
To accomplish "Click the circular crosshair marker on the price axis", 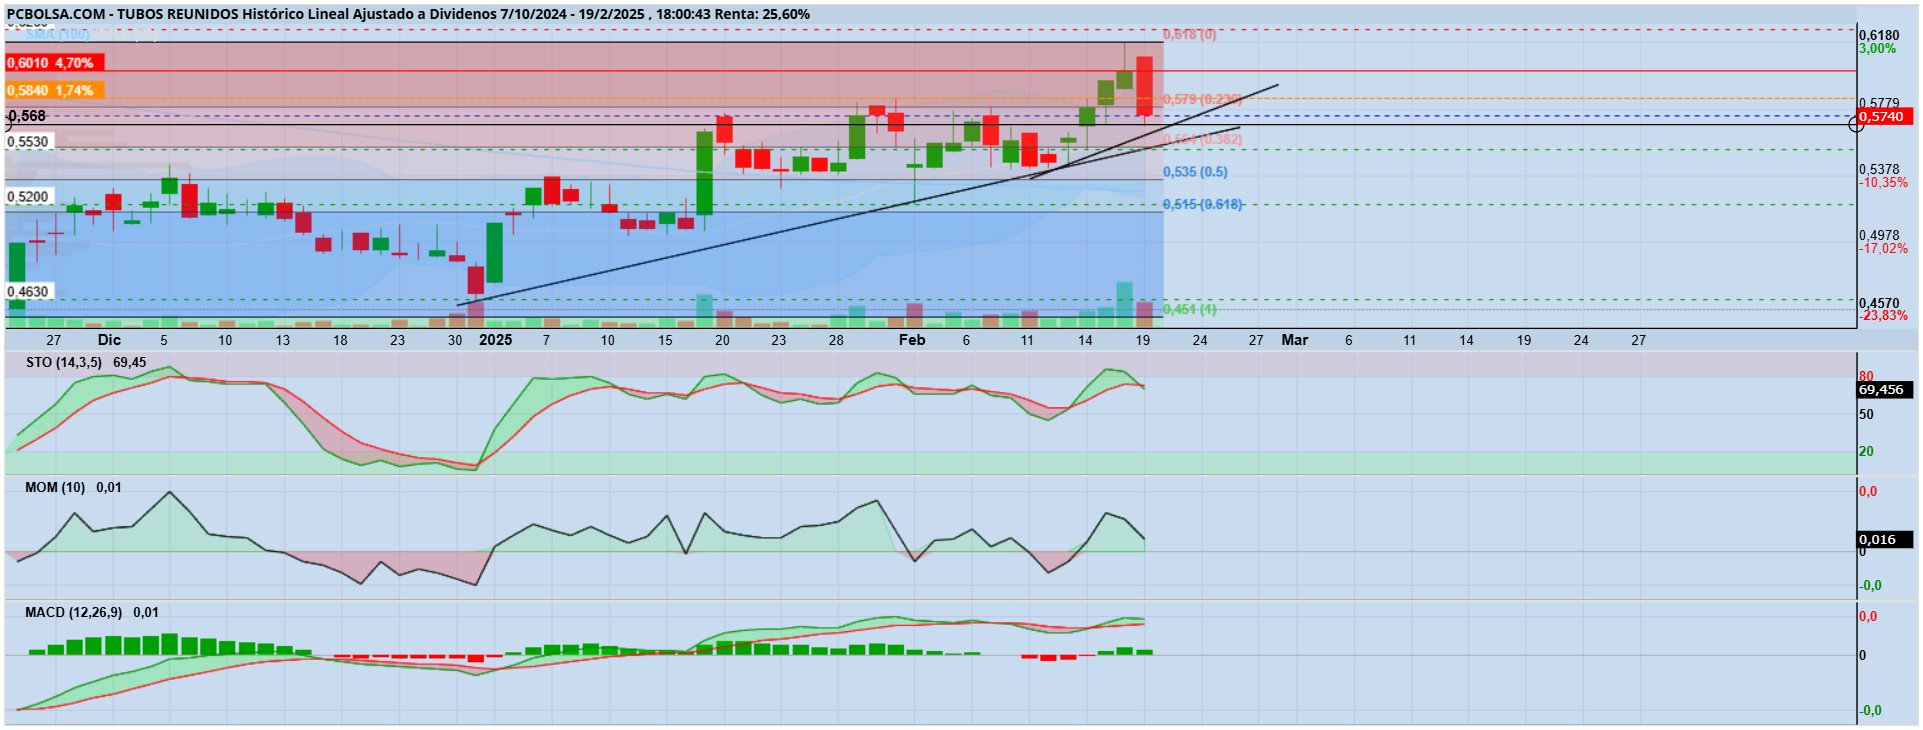I will coord(1857,123).
